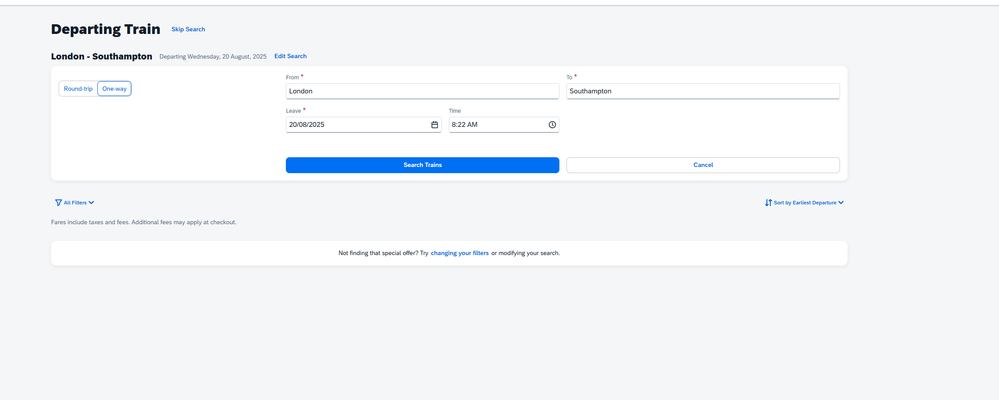
Task: Select the One-way option
Action: [115, 89]
